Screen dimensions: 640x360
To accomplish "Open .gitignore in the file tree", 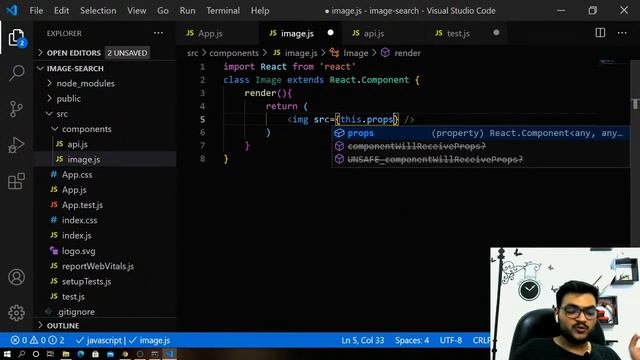I will [x=105, y=311].
